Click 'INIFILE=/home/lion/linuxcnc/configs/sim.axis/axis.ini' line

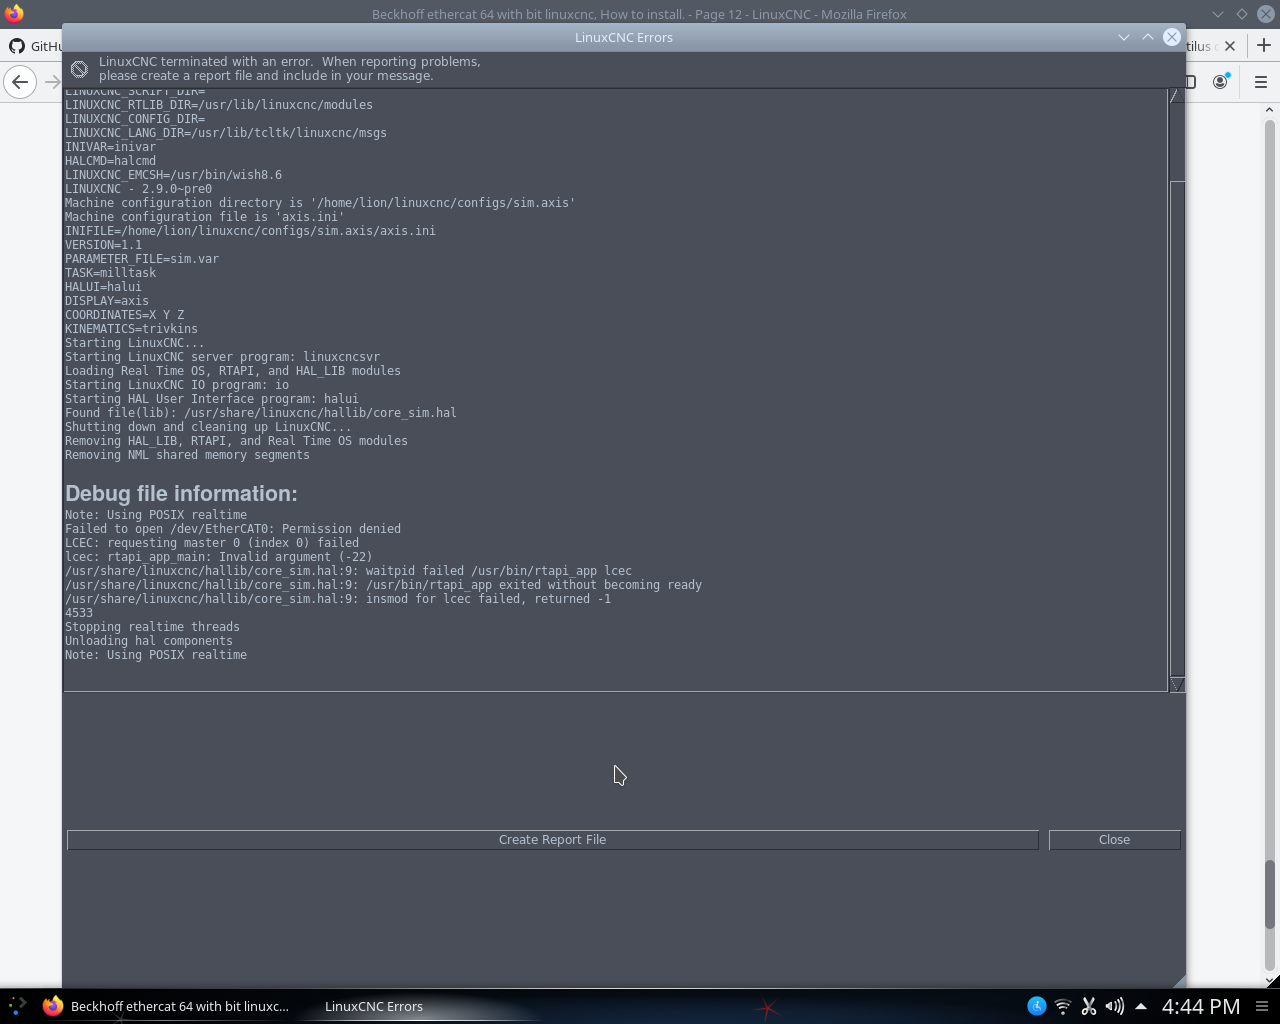[250, 231]
